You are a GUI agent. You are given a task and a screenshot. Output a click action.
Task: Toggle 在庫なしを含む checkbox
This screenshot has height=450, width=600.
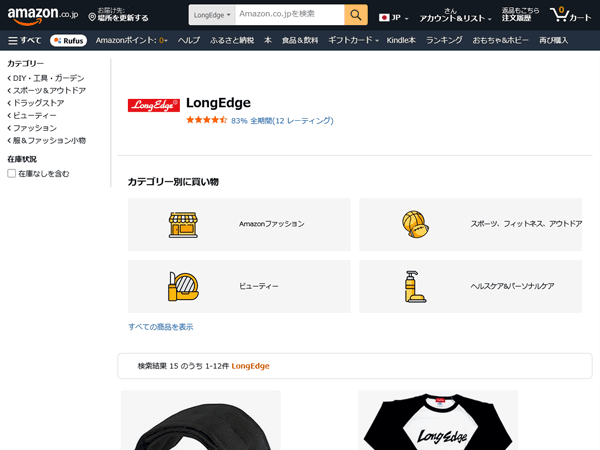pyautogui.click(x=11, y=174)
